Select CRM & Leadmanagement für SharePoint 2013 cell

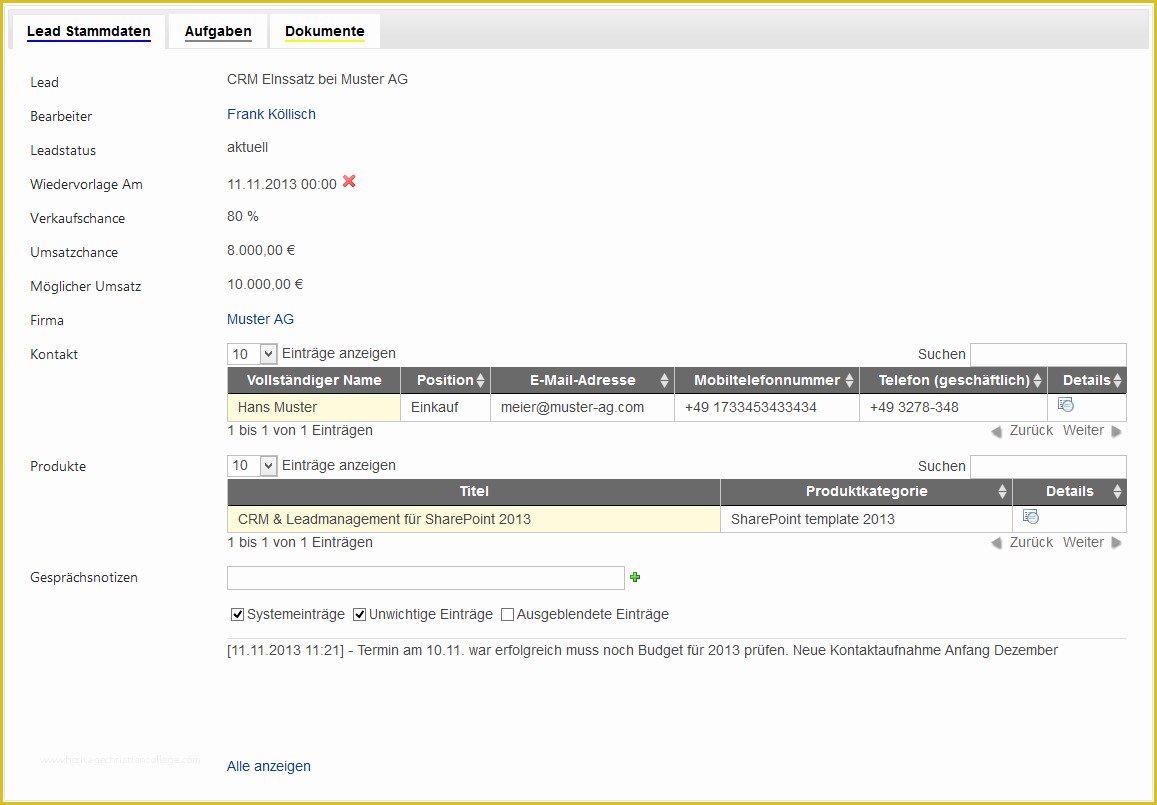474,519
